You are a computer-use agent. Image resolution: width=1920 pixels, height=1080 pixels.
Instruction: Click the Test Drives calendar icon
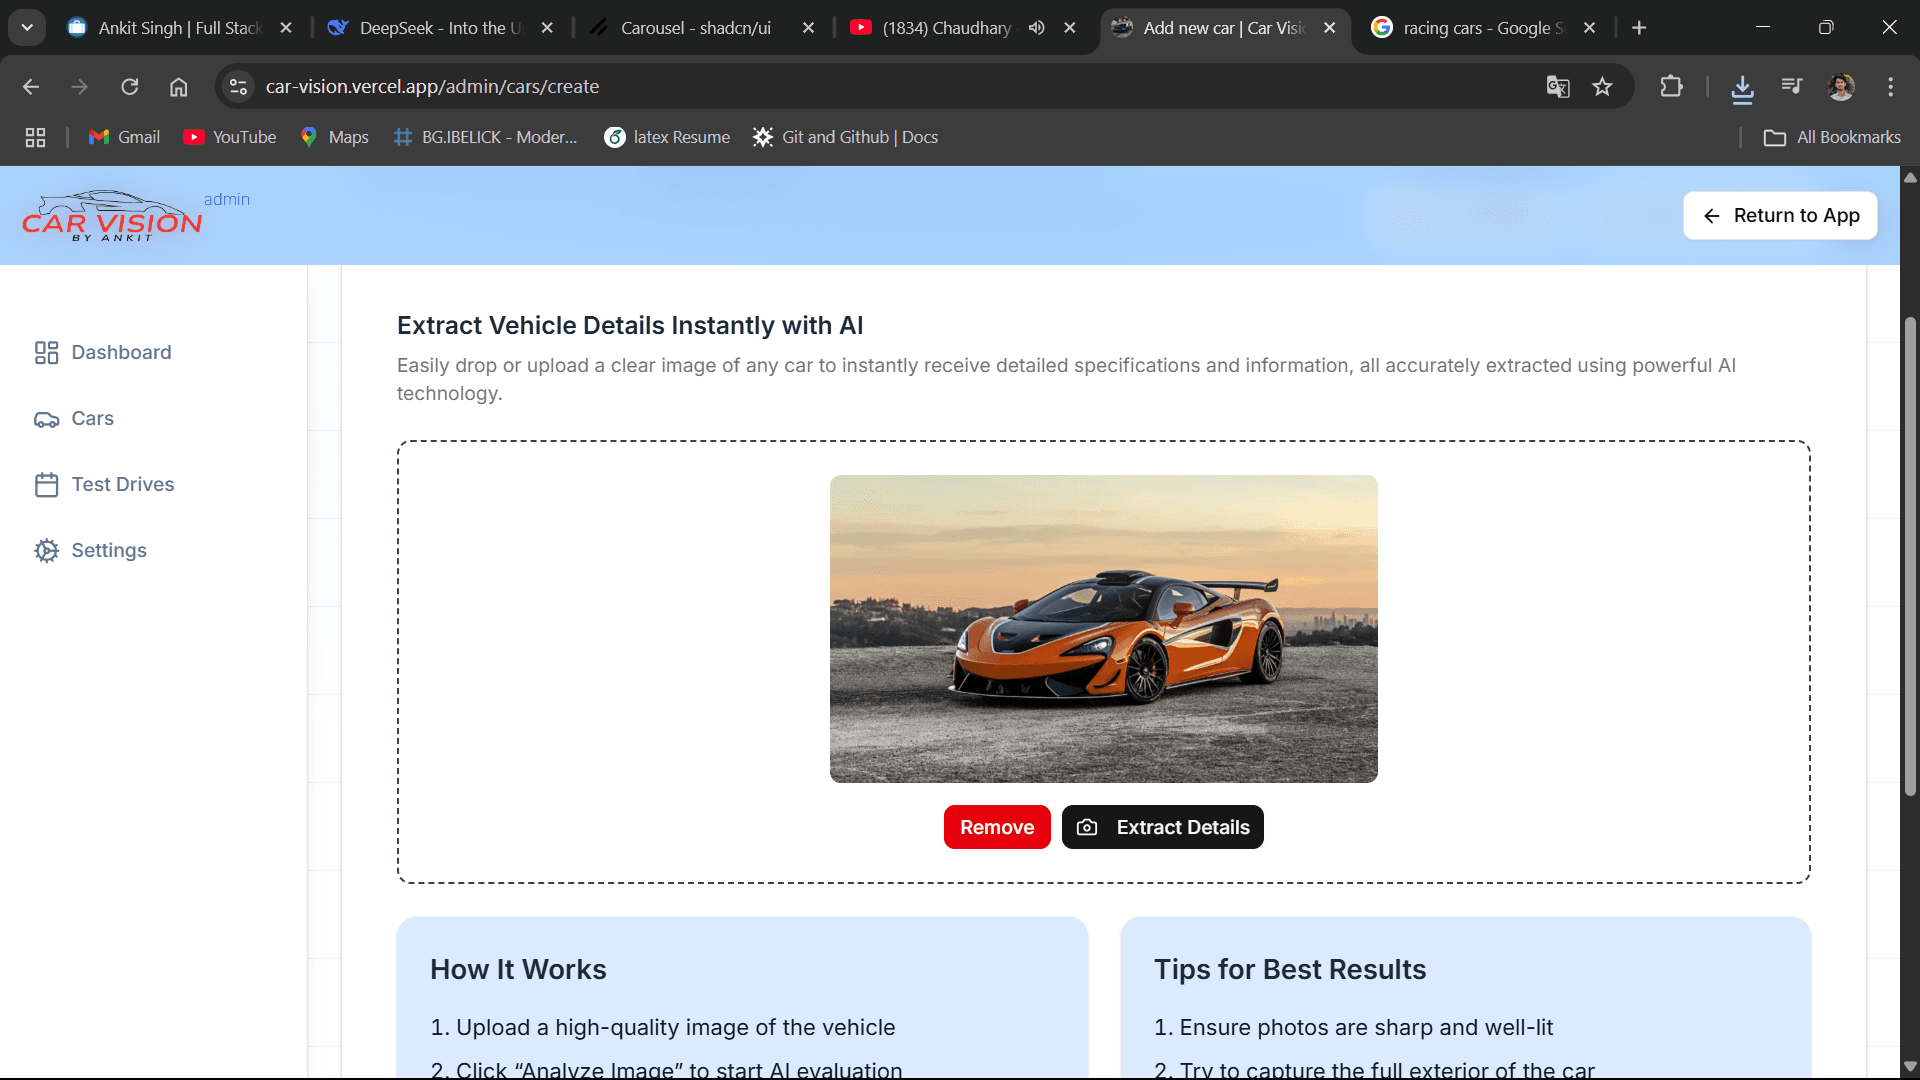[46, 484]
